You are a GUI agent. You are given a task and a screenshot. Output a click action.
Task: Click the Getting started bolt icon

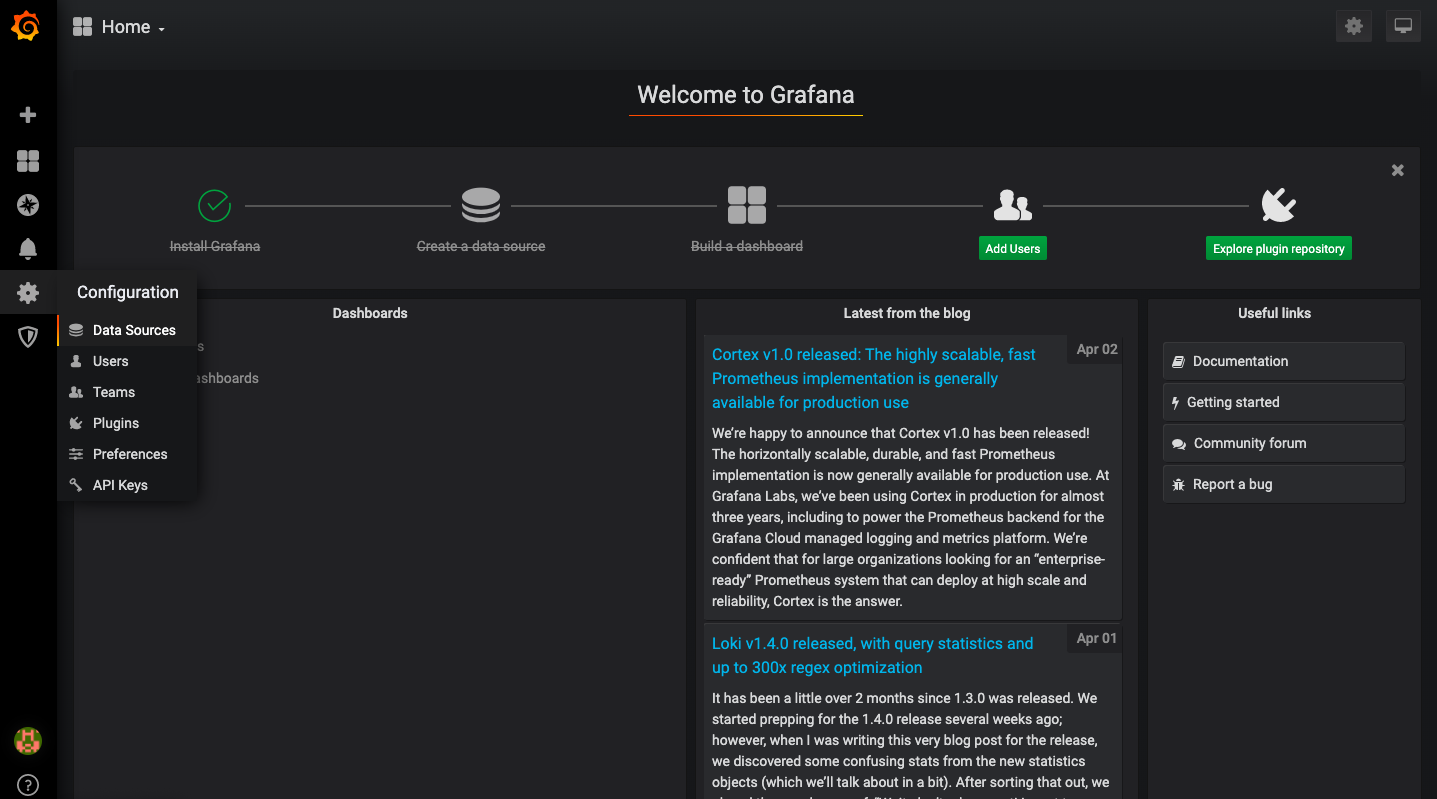click(x=1176, y=403)
